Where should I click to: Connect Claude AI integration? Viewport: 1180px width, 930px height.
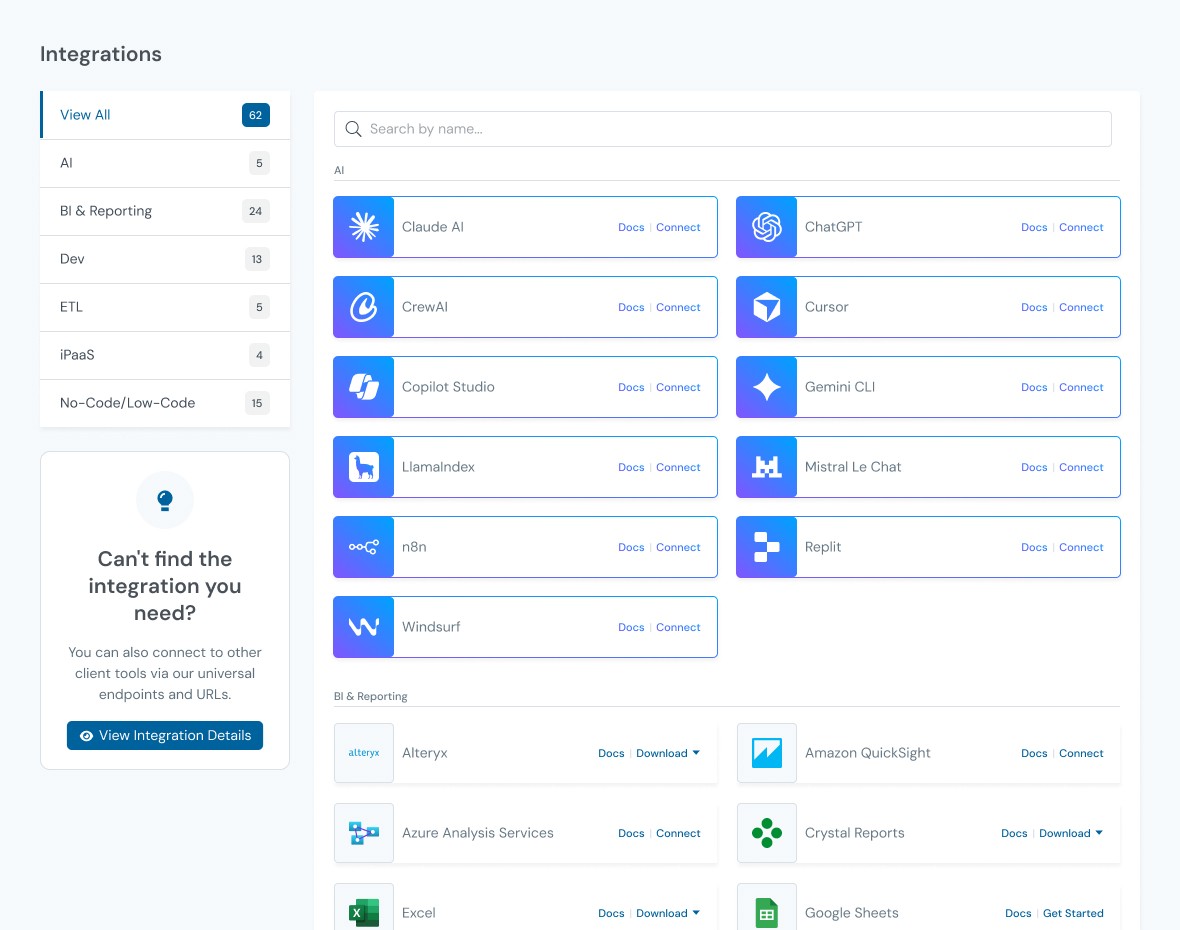click(678, 227)
